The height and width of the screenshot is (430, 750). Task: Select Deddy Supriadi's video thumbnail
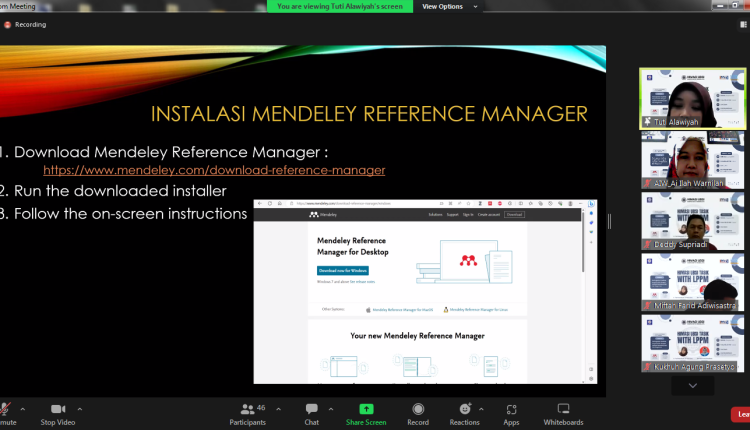(692, 221)
